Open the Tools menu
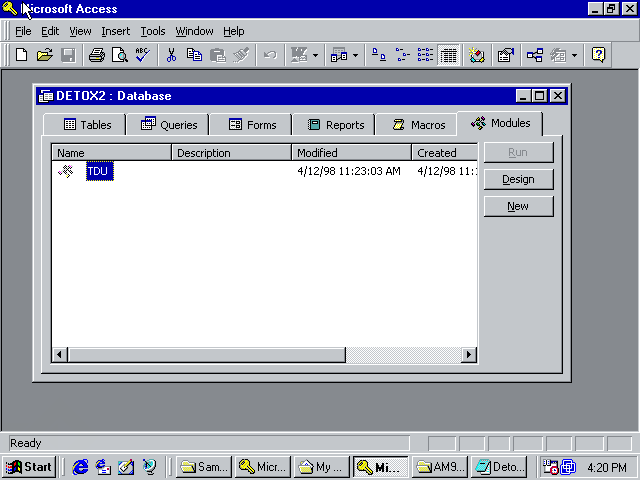 pos(153,31)
